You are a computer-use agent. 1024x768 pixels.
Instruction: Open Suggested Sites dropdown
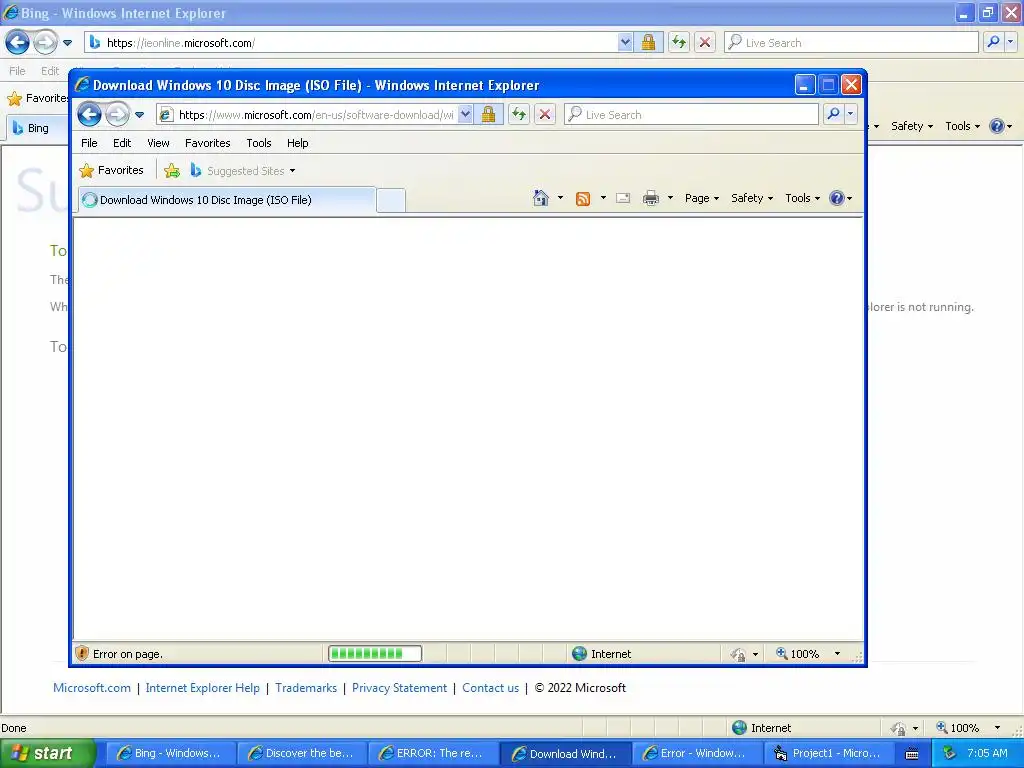point(242,171)
